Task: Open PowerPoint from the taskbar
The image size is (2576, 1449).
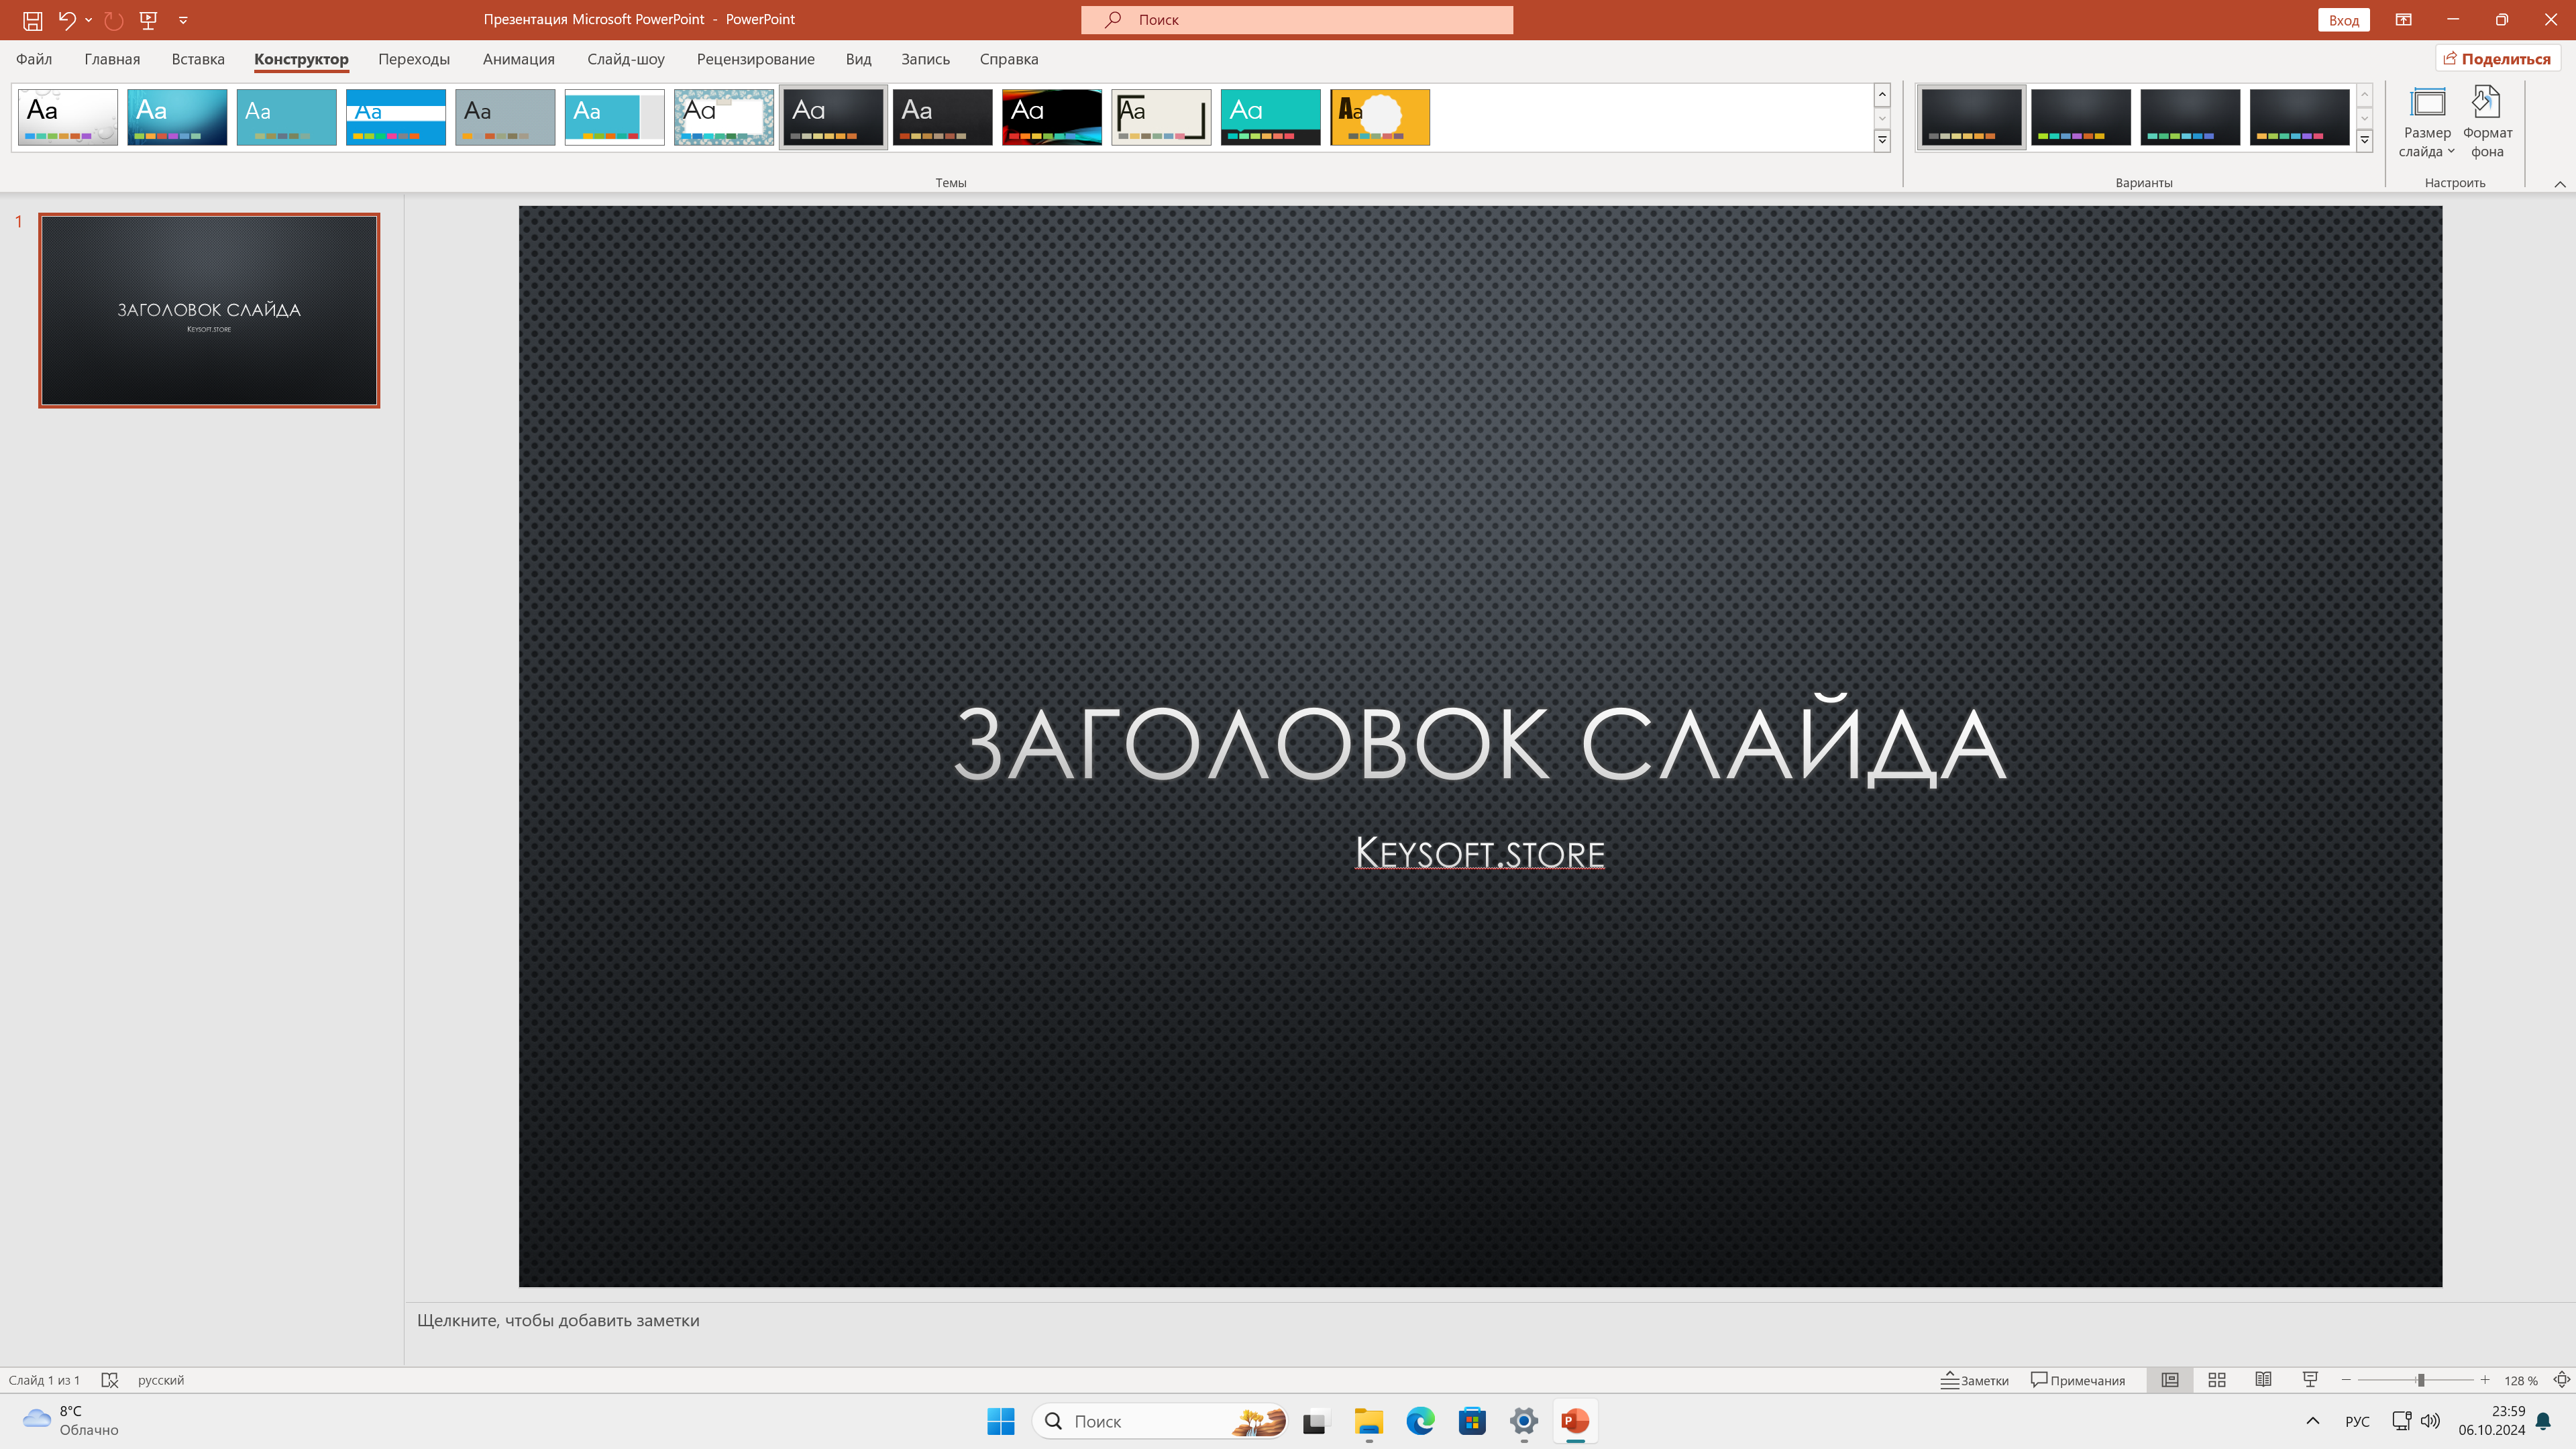Action: pos(1575,1421)
